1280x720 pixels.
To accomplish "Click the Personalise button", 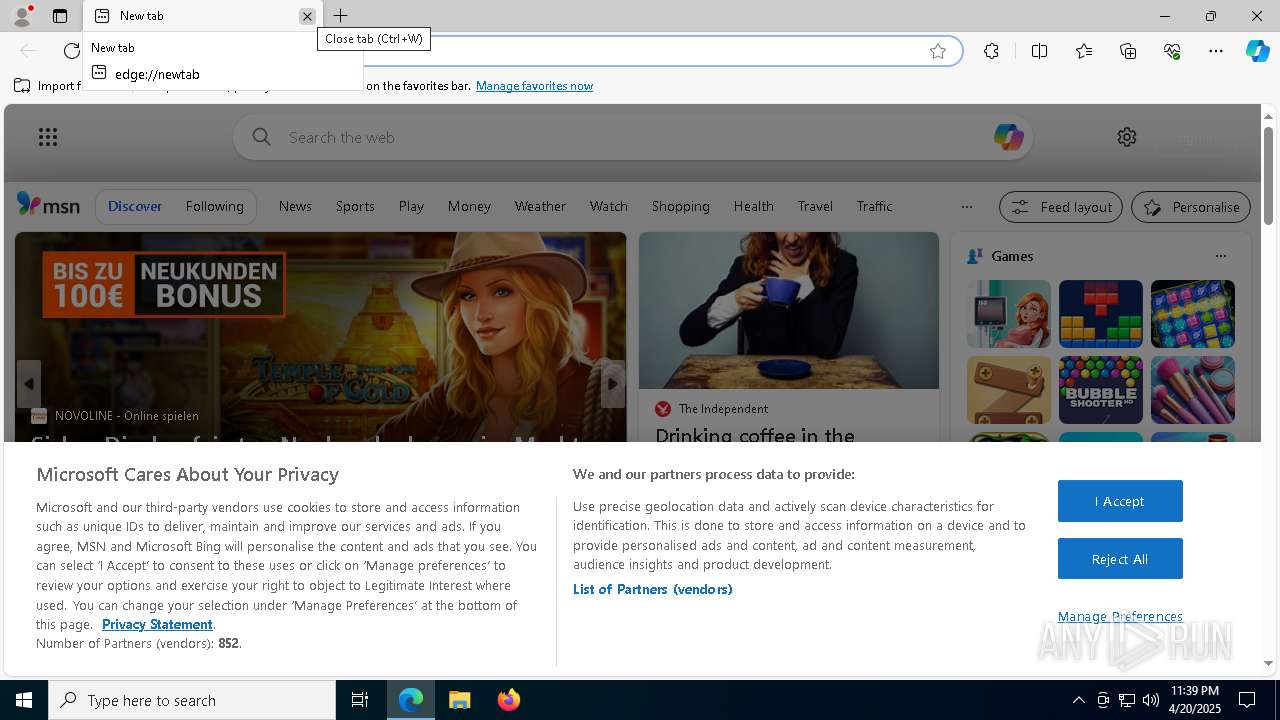I will pyautogui.click(x=1191, y=207).
